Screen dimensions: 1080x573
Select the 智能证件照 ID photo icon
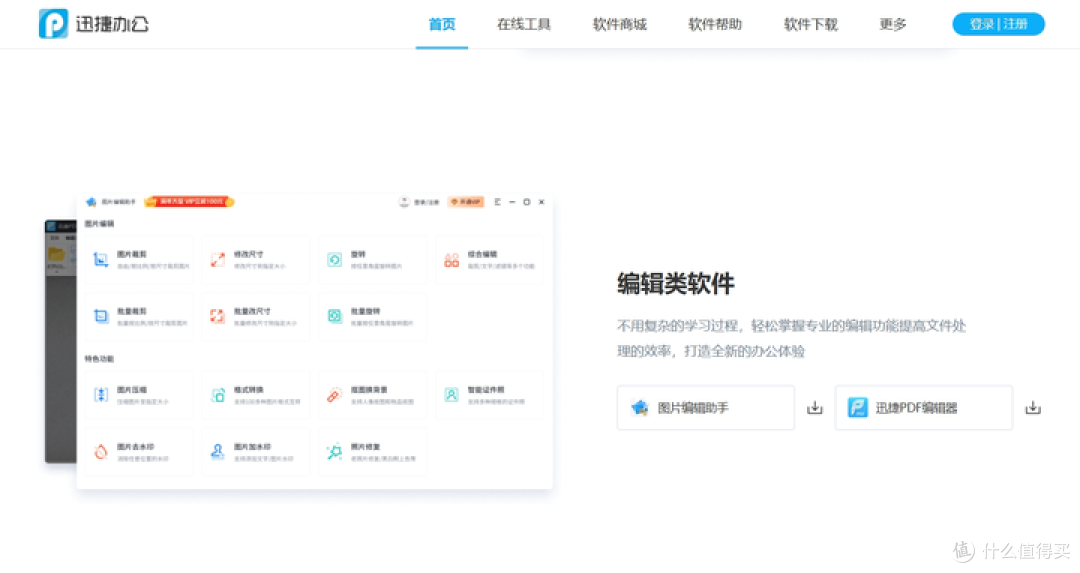[451, 395]
